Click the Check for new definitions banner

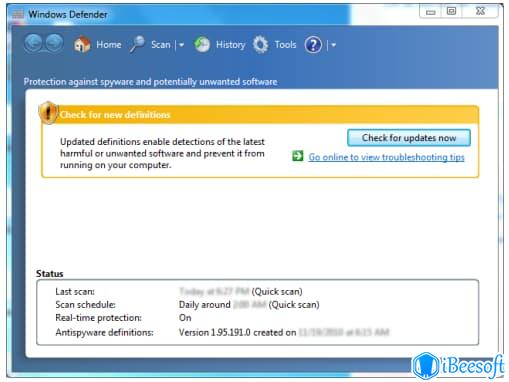(260, 114)
